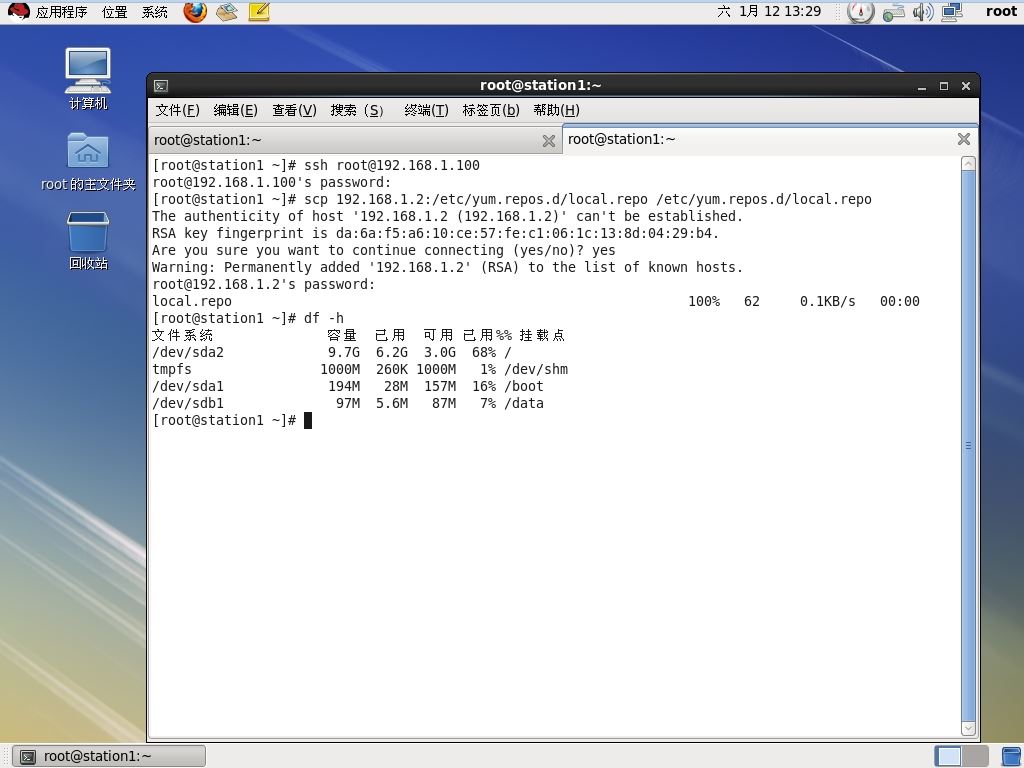
Task: Open the 计算机 desktop icon
Action: coord(88,79)
